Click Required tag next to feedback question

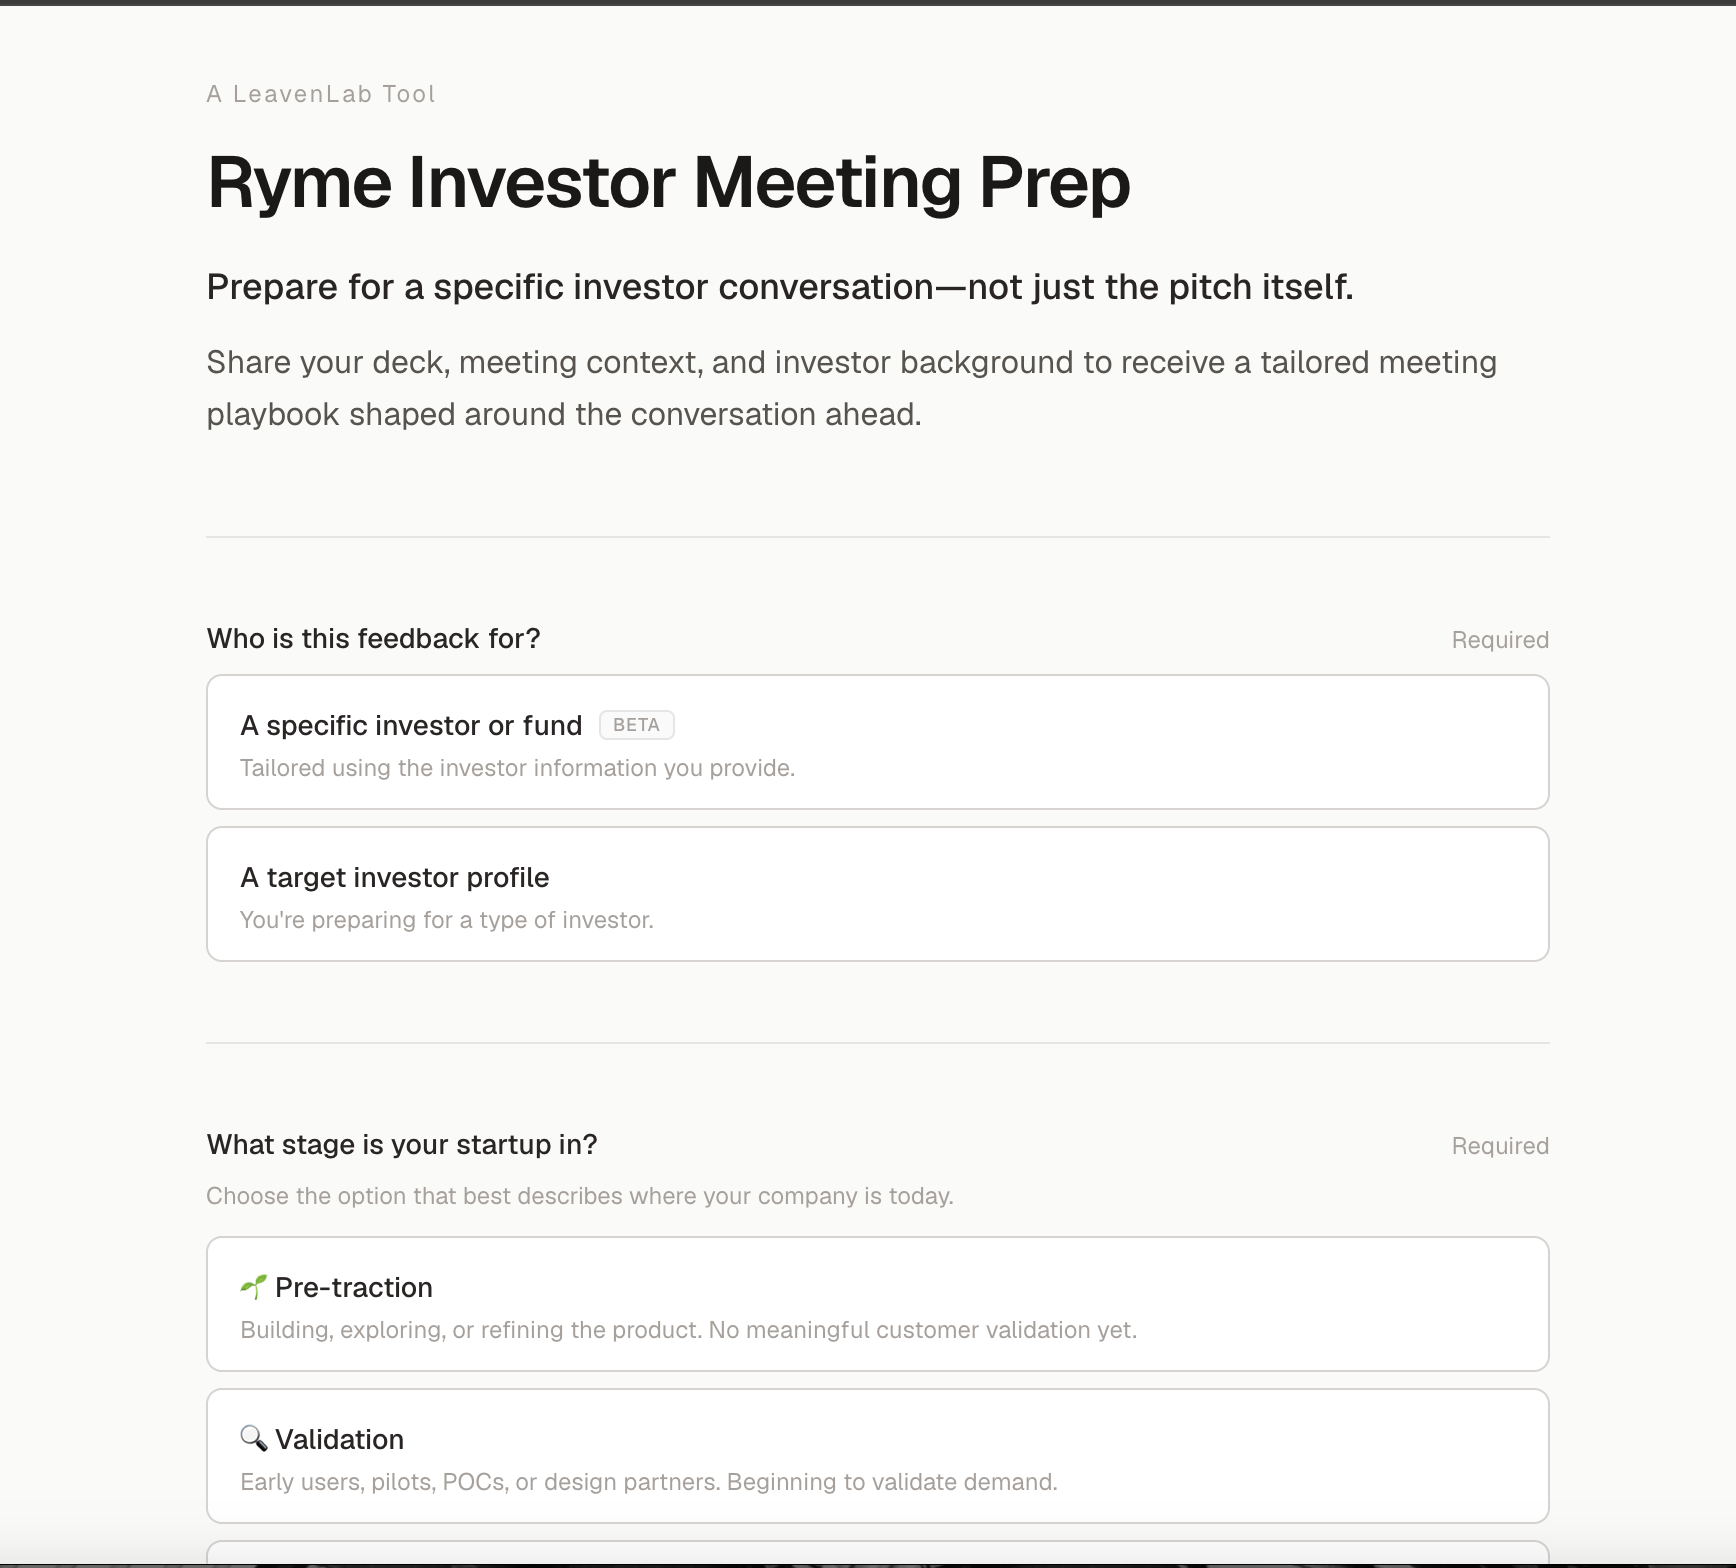coord(1500,640)
